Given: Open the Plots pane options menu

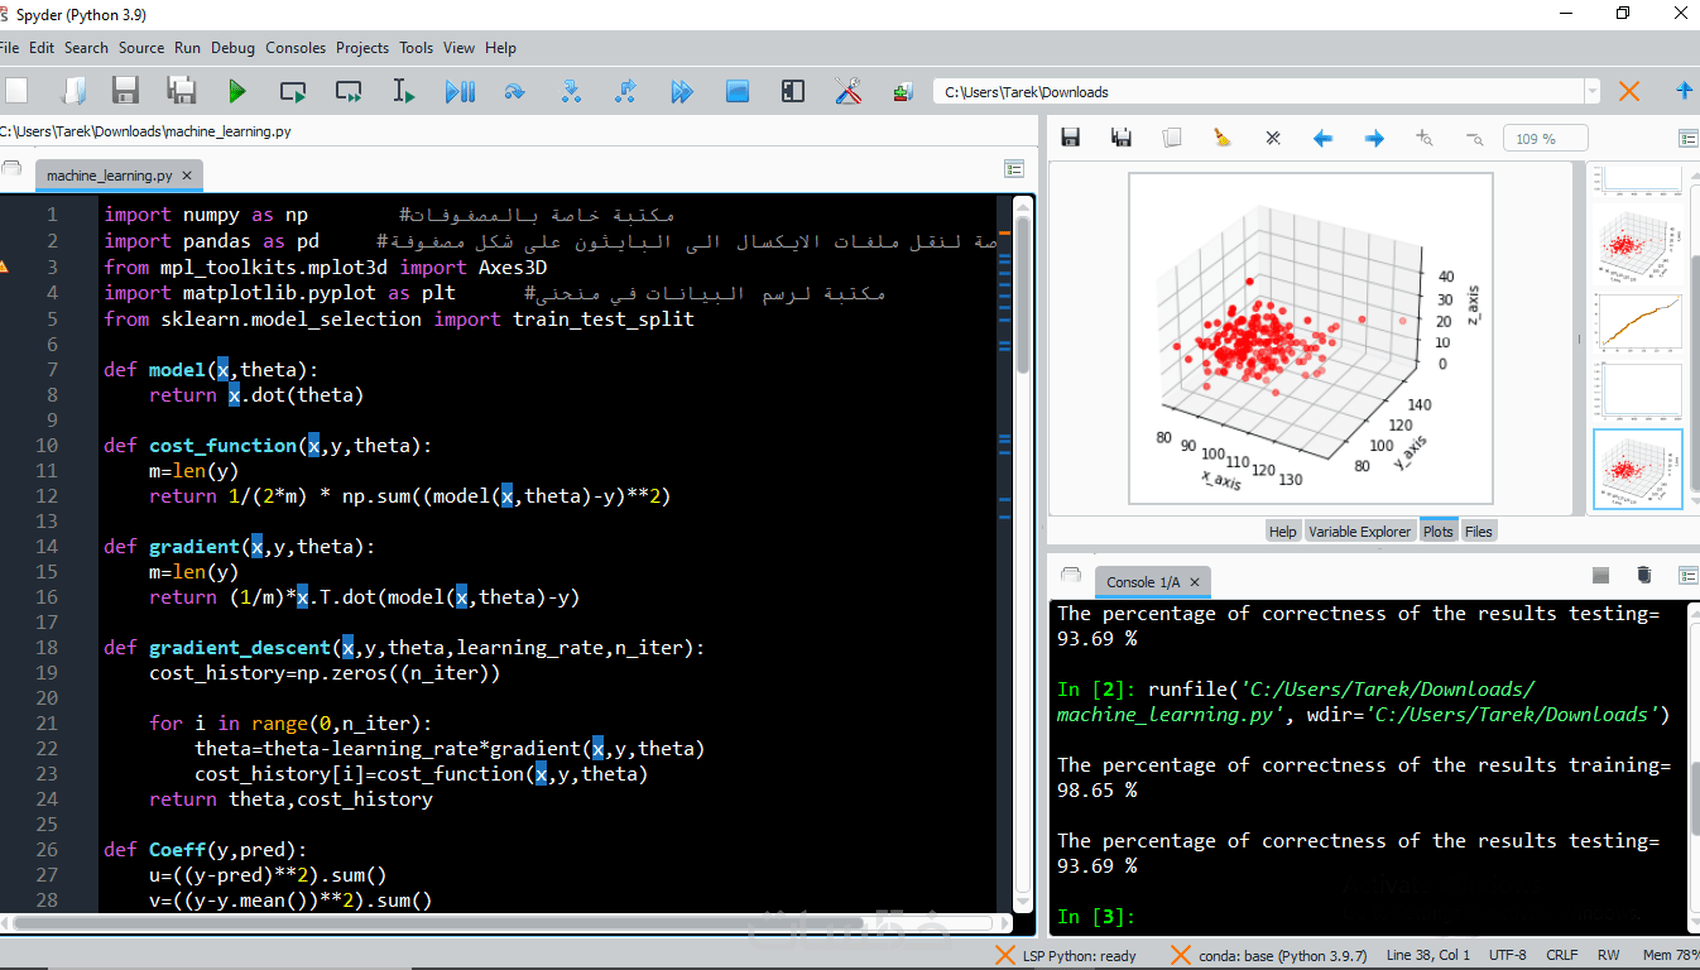Looking at the screenshot, I should (x=1689, y=137).
